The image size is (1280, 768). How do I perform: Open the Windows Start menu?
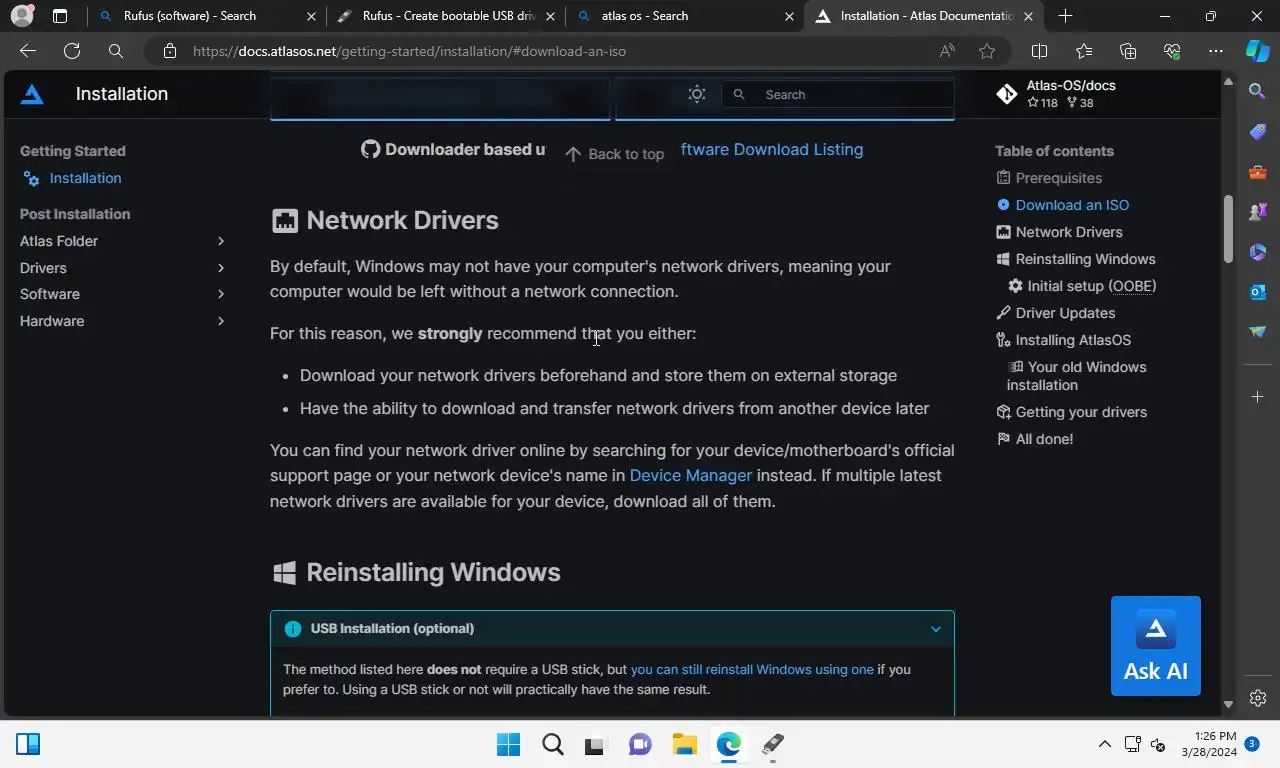[x=508, y=744]
